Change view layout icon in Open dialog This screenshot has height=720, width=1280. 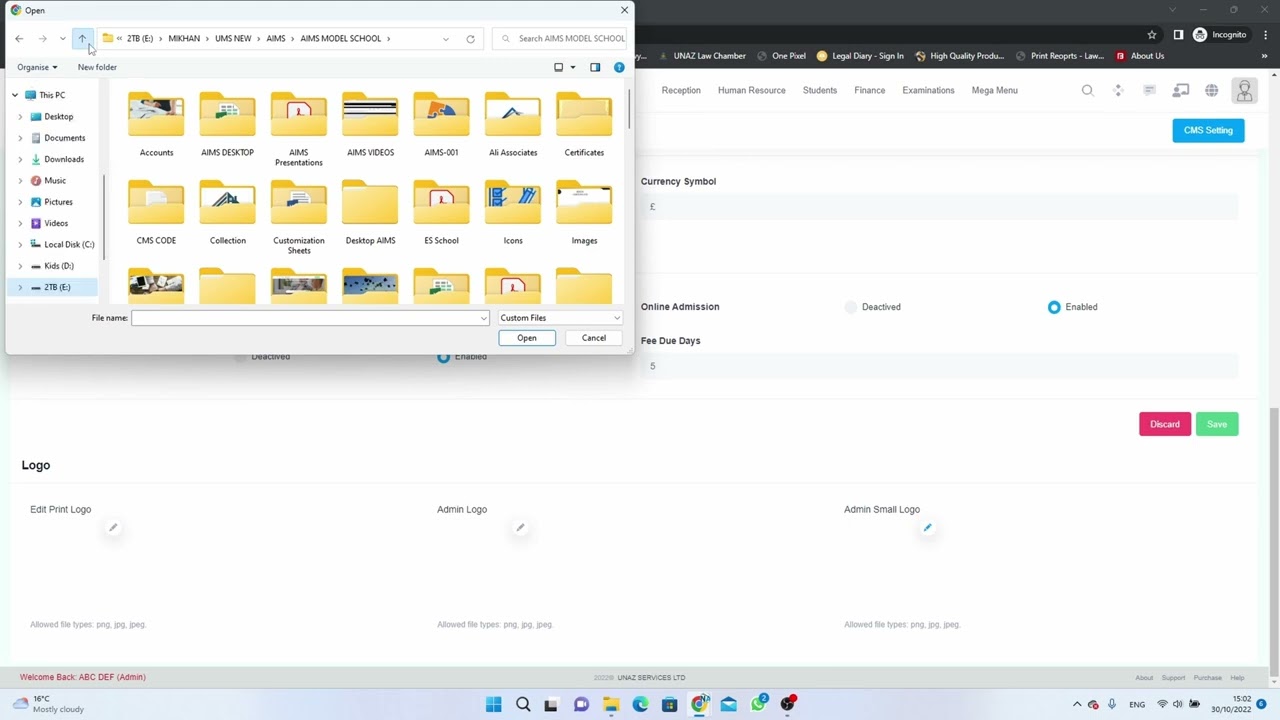(x=559, y=67)
